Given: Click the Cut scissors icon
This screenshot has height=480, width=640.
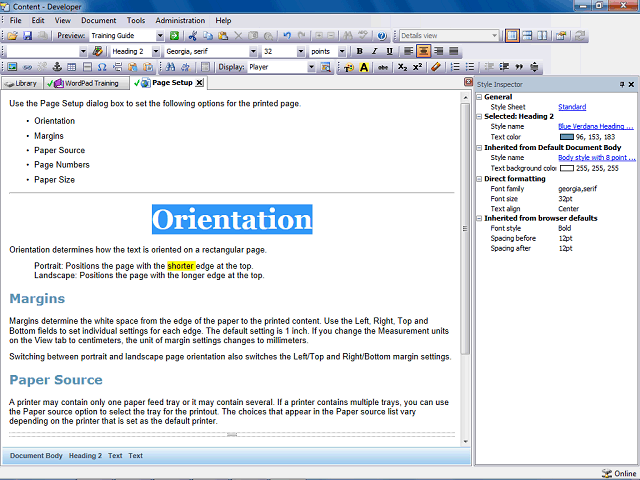Looking at the screenshot, I should pyautogui.click(x=192, y=36).
